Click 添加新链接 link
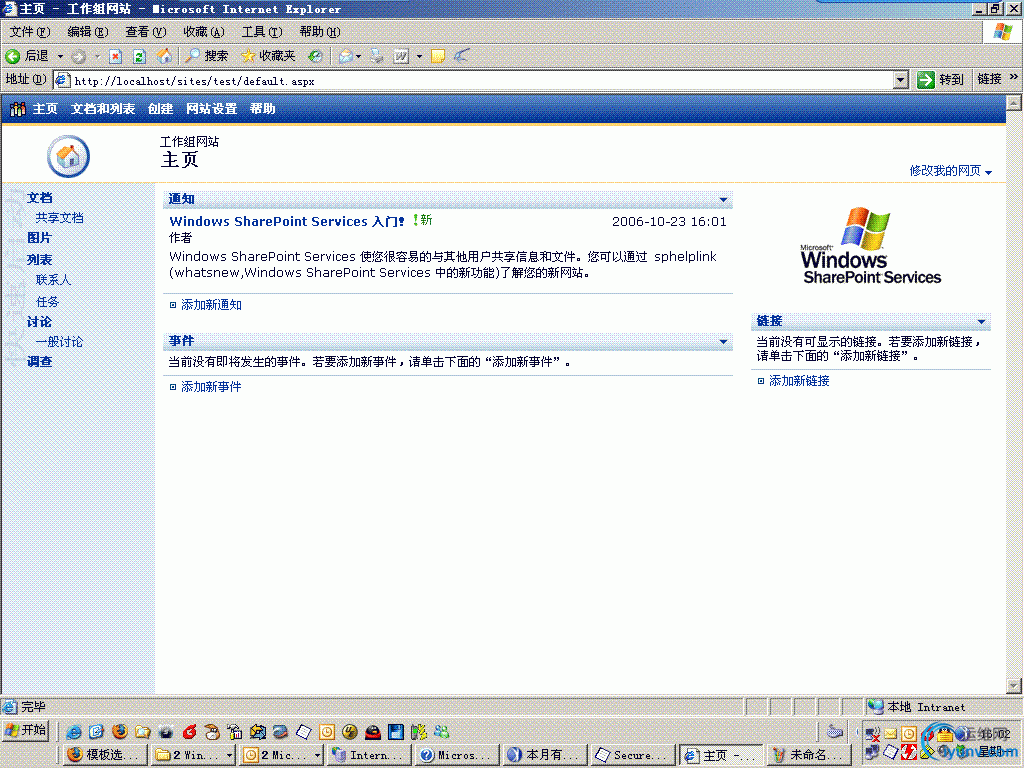1024x768 pixels. [x=799, y=381]
